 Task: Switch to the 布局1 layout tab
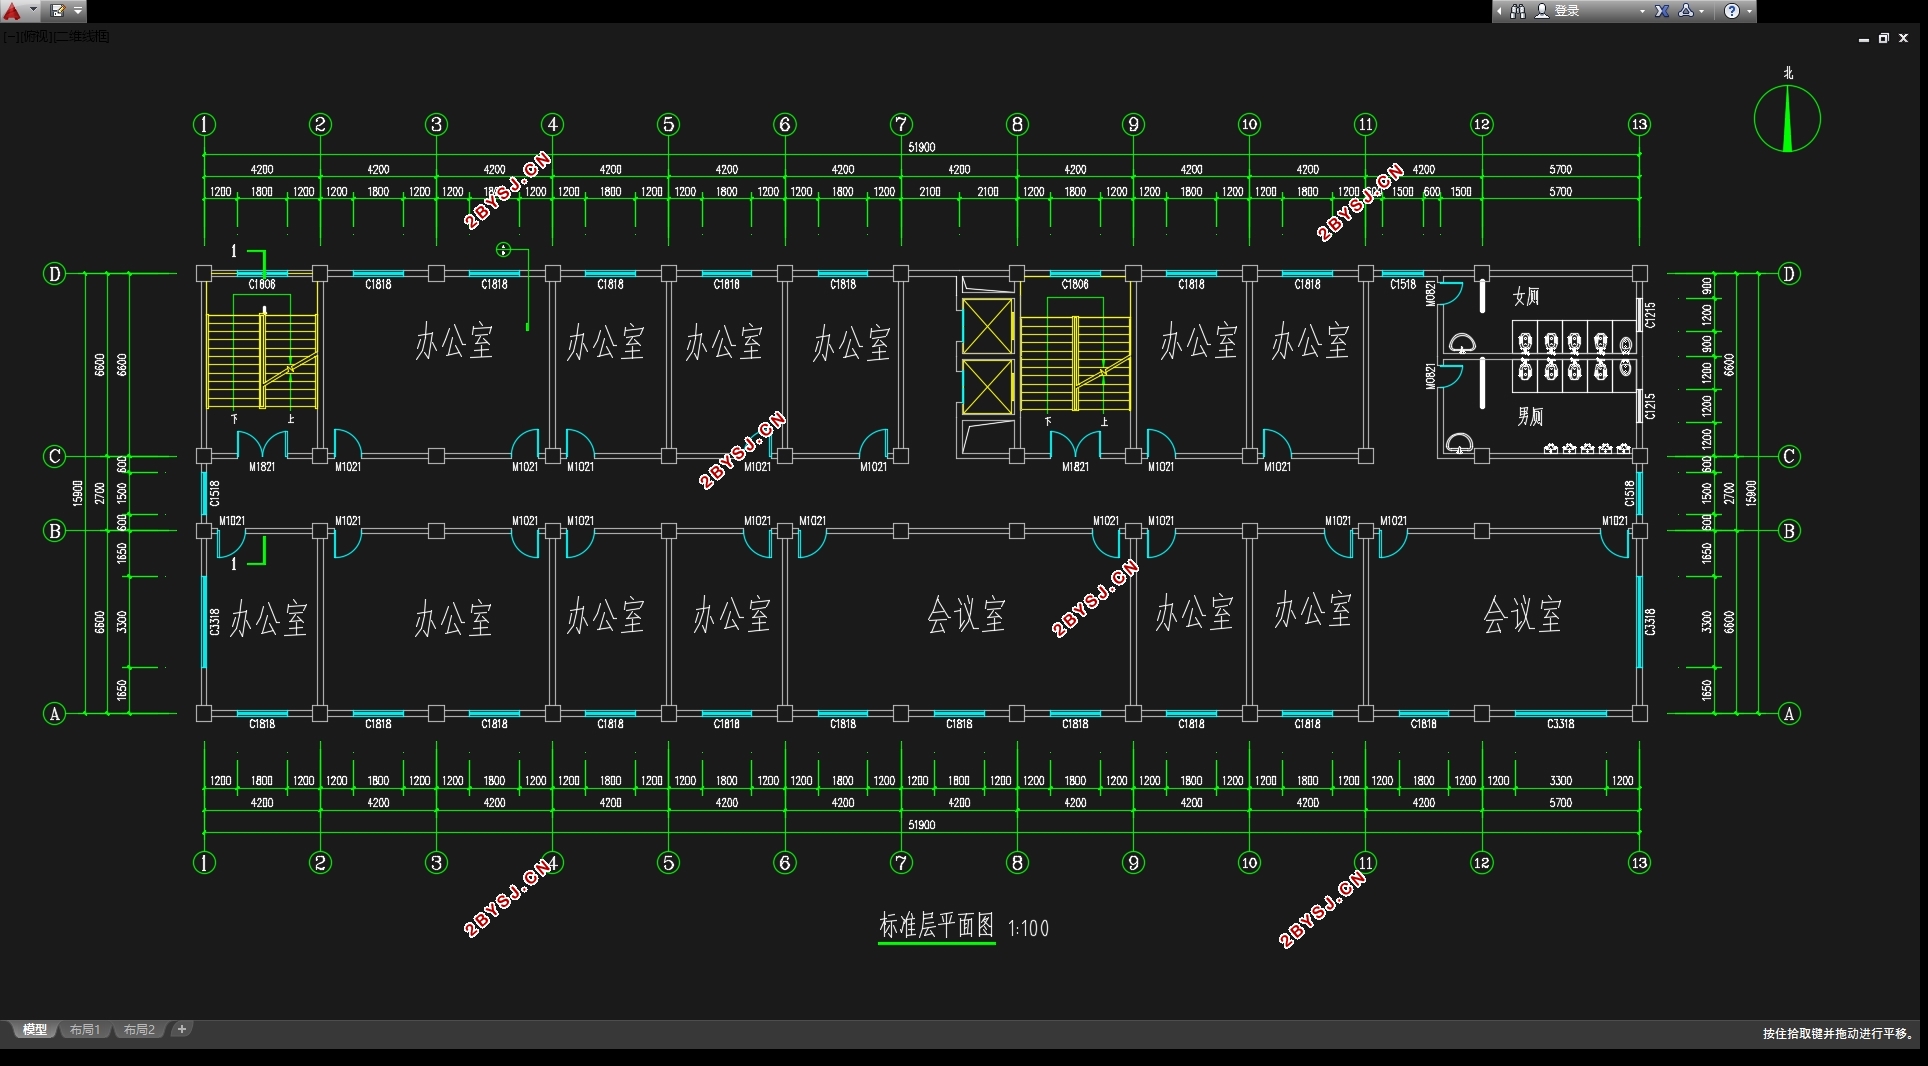tap(85, 1029)
